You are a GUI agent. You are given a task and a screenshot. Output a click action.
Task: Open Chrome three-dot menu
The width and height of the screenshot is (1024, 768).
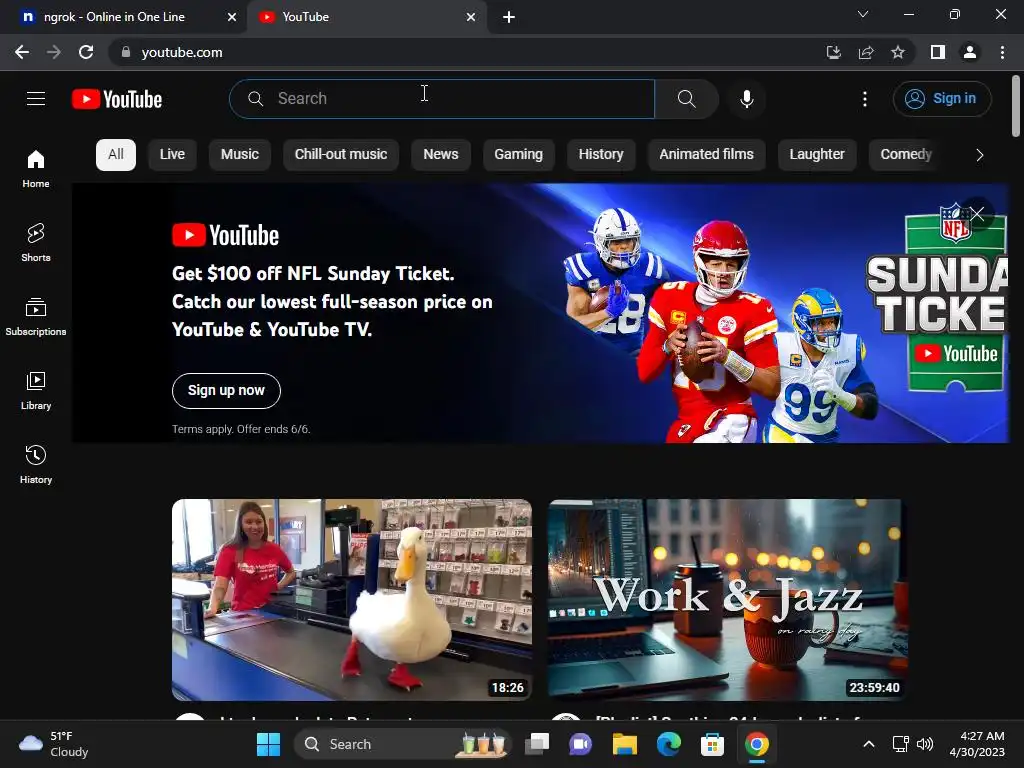click(1002, 52)
